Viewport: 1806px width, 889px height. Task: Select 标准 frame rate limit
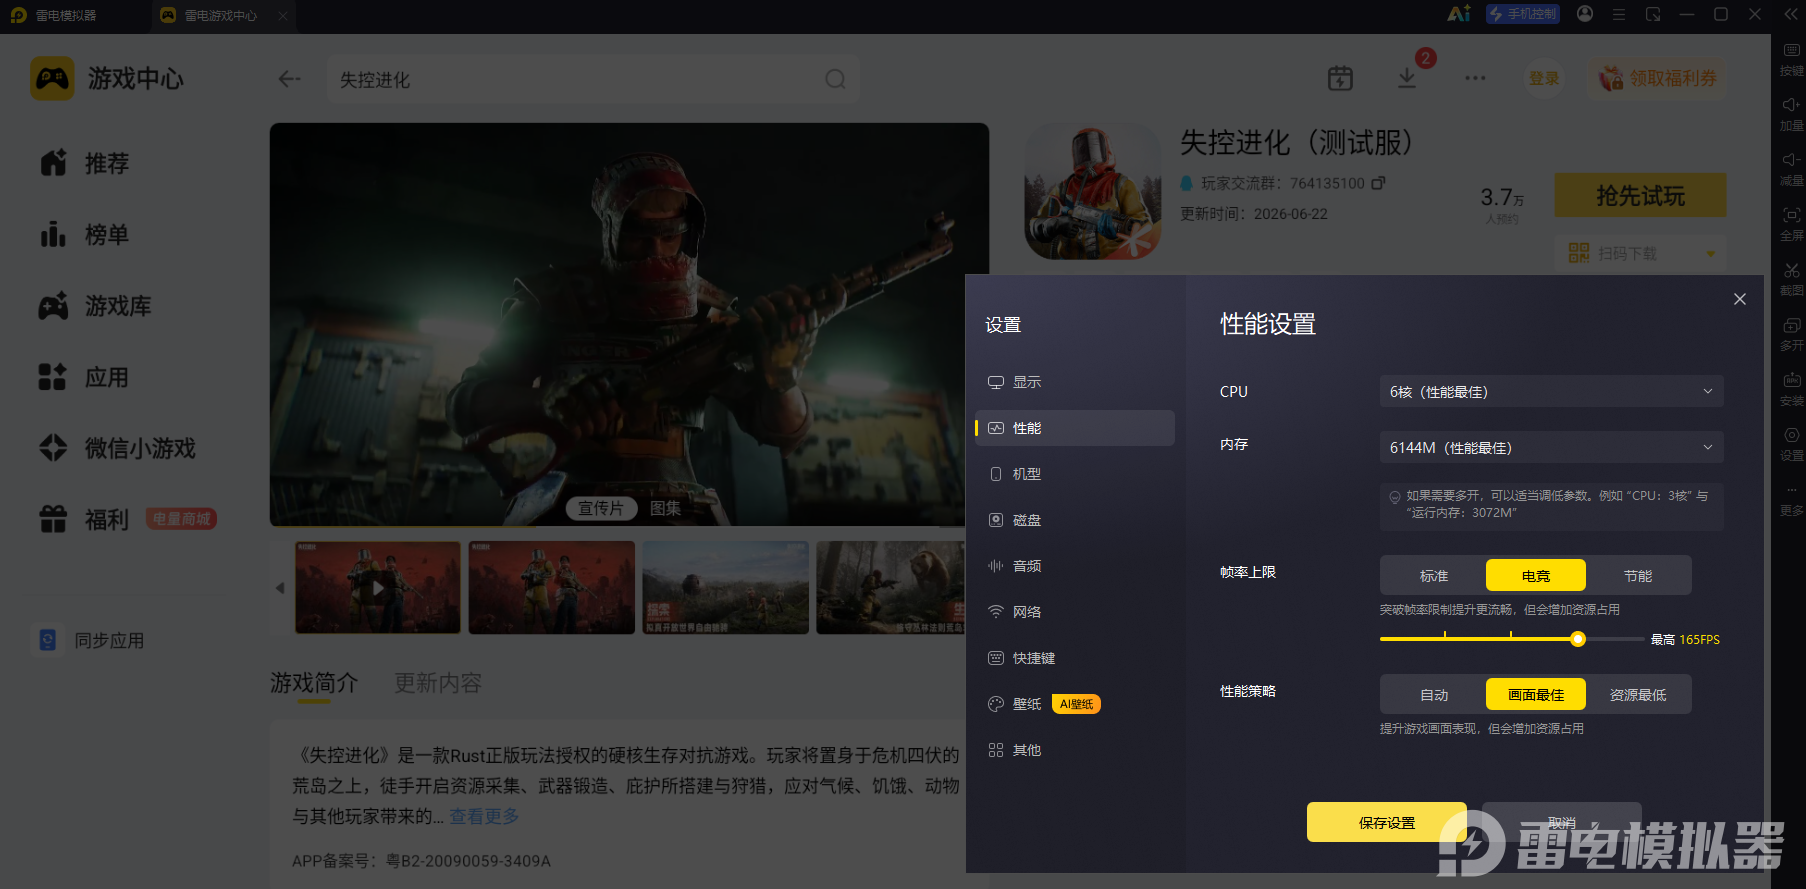(x=1434, y=575)
